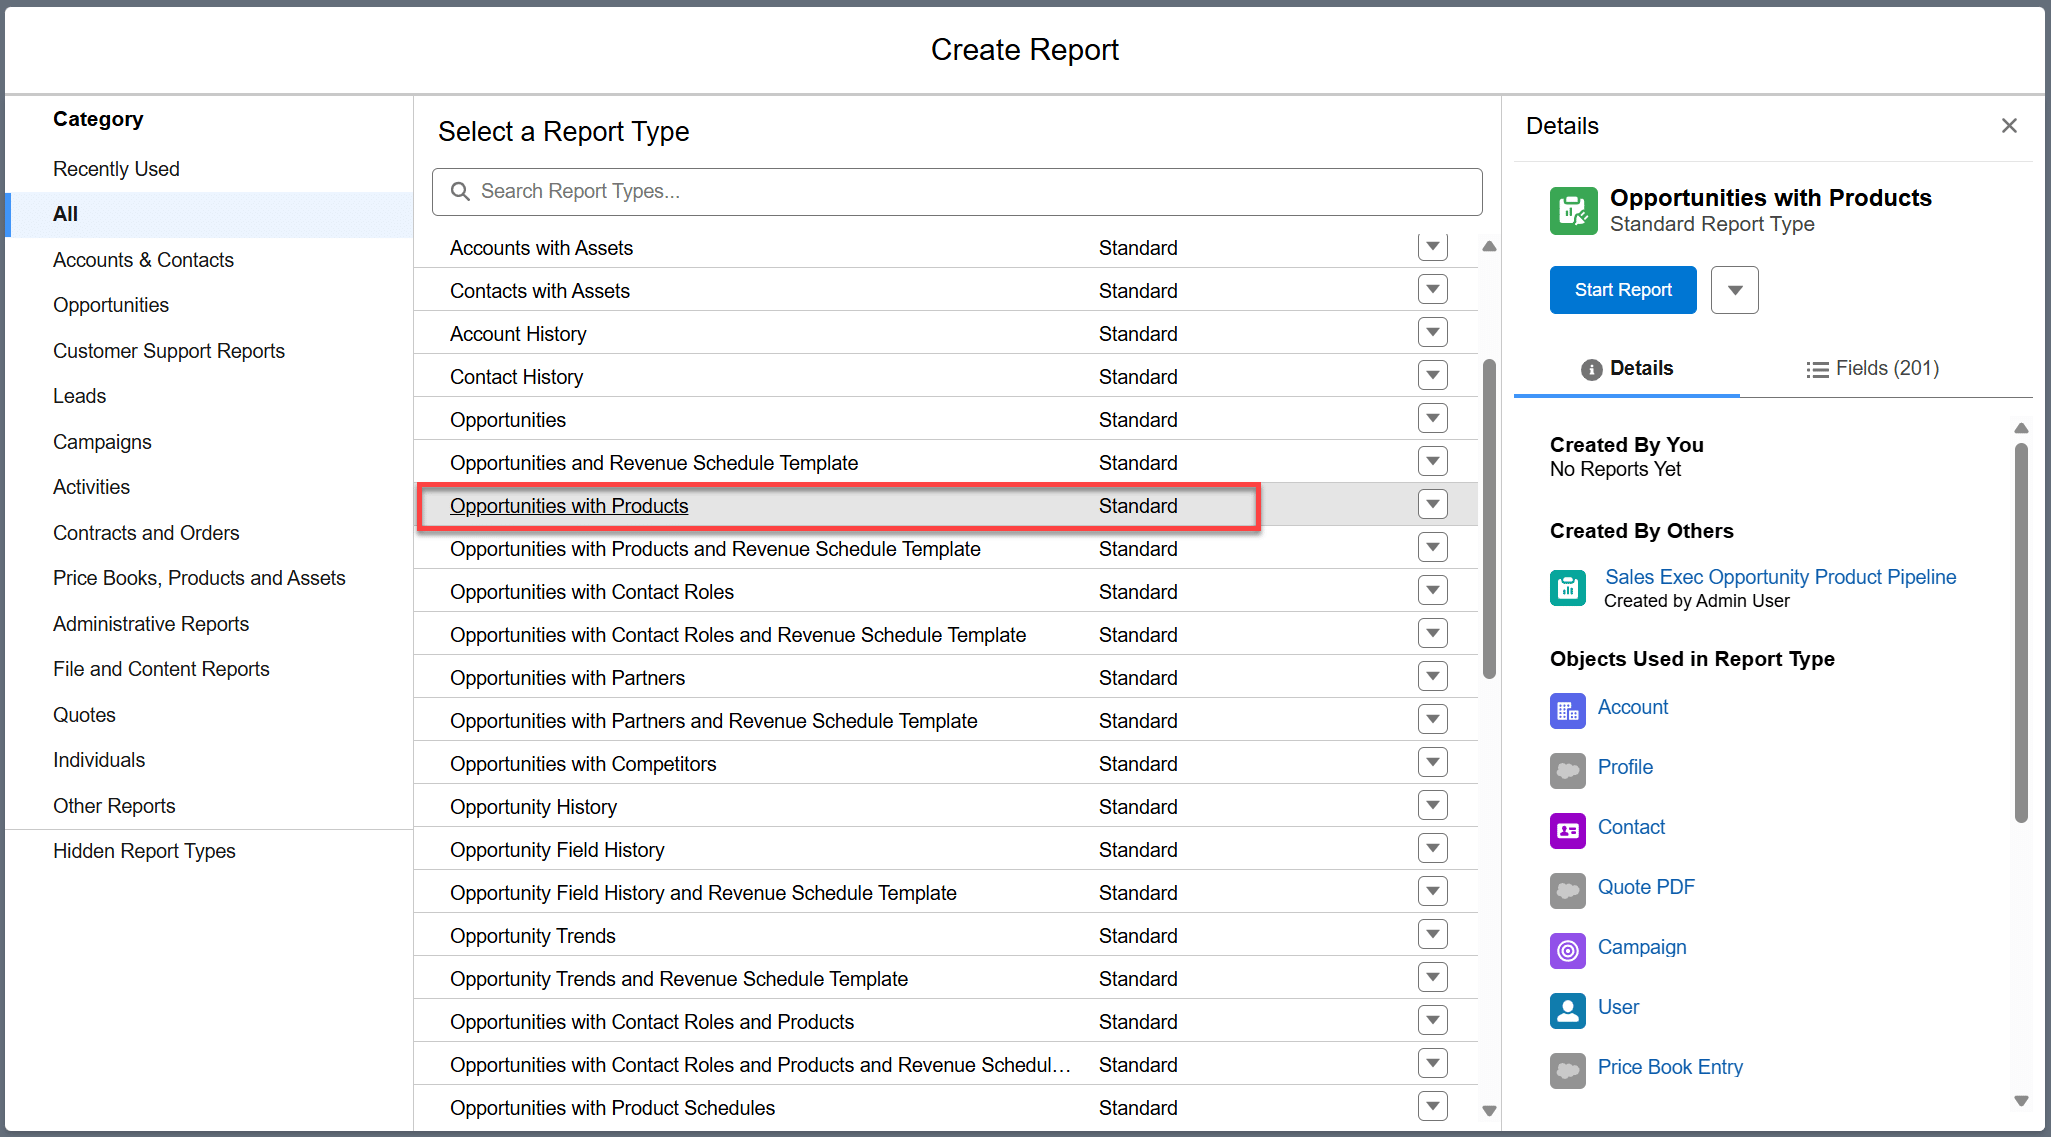This screenshot has height=1137, width=2051.
Task: Click the Start Report button
Action: tap(1622, 290)
